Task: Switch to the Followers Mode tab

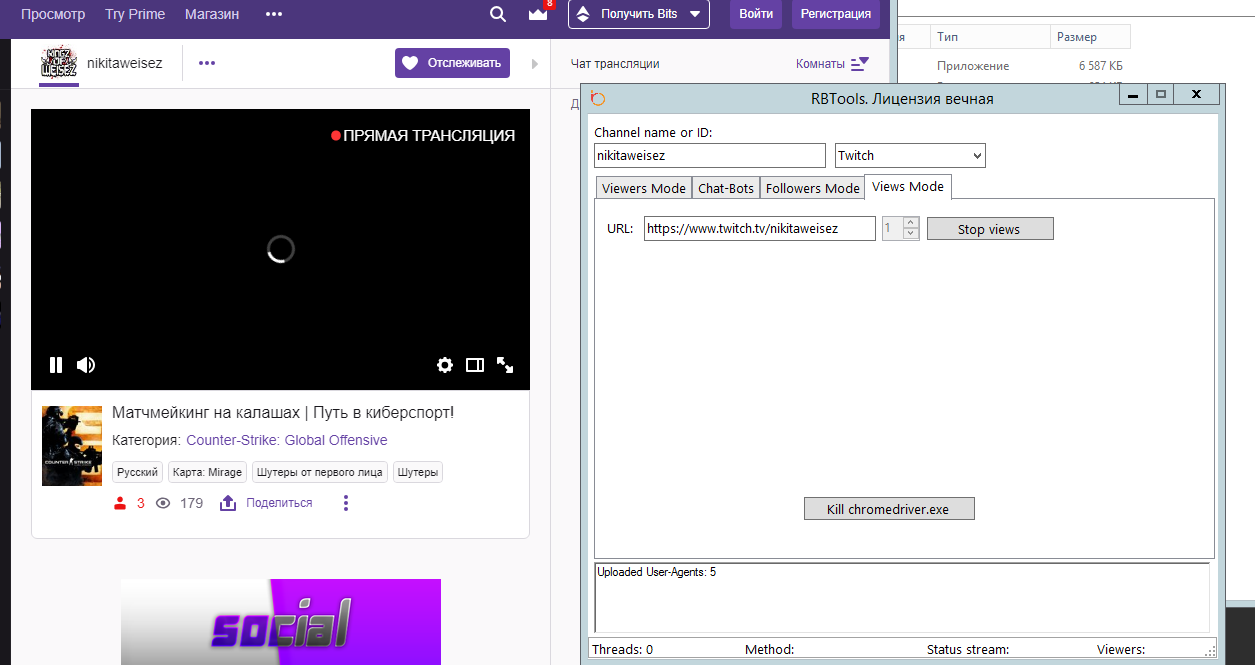Action: (812, 188)
